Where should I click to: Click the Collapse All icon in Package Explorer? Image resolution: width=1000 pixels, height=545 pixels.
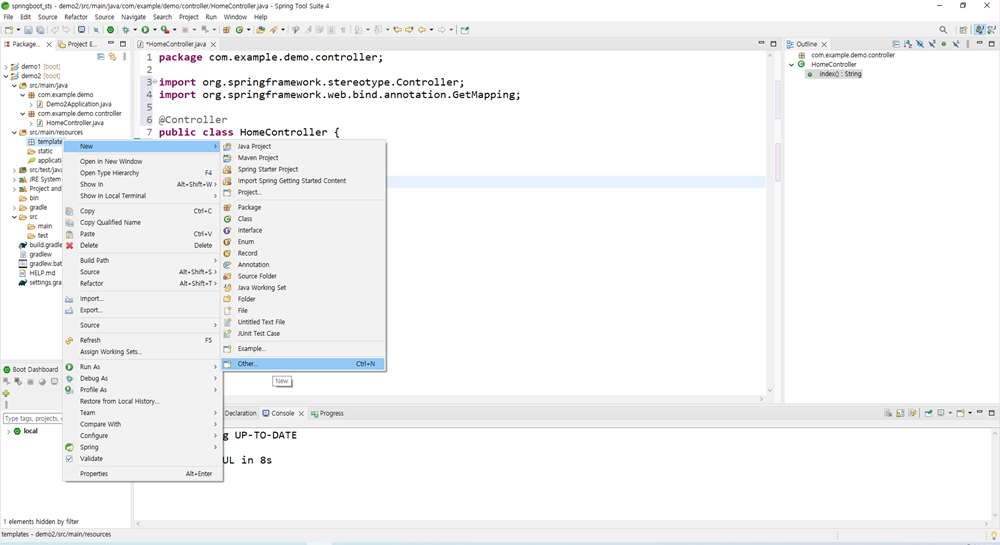(100, 57)
